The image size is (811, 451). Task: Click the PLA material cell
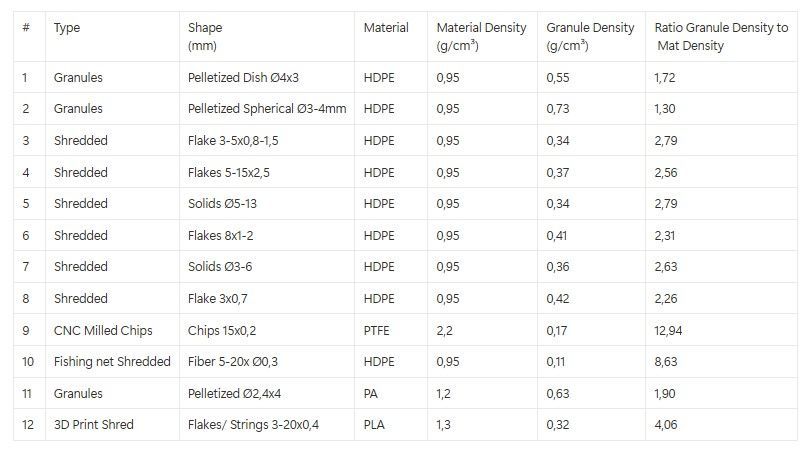tap(375, 425)
